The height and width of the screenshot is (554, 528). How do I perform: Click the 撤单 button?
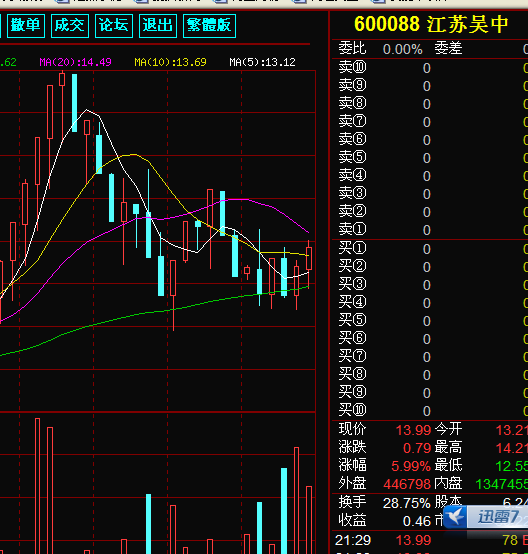[26, 25]
